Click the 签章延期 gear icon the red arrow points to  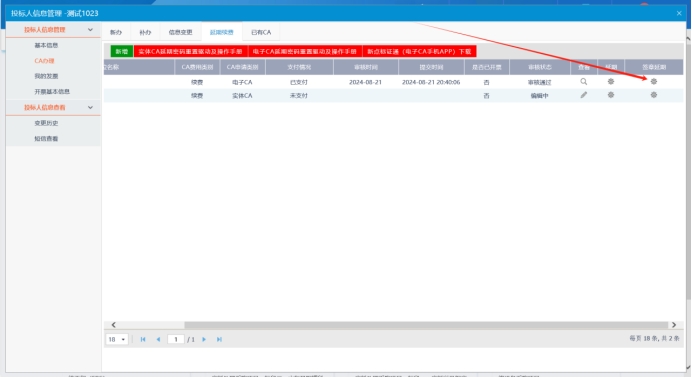coord(654,82)
